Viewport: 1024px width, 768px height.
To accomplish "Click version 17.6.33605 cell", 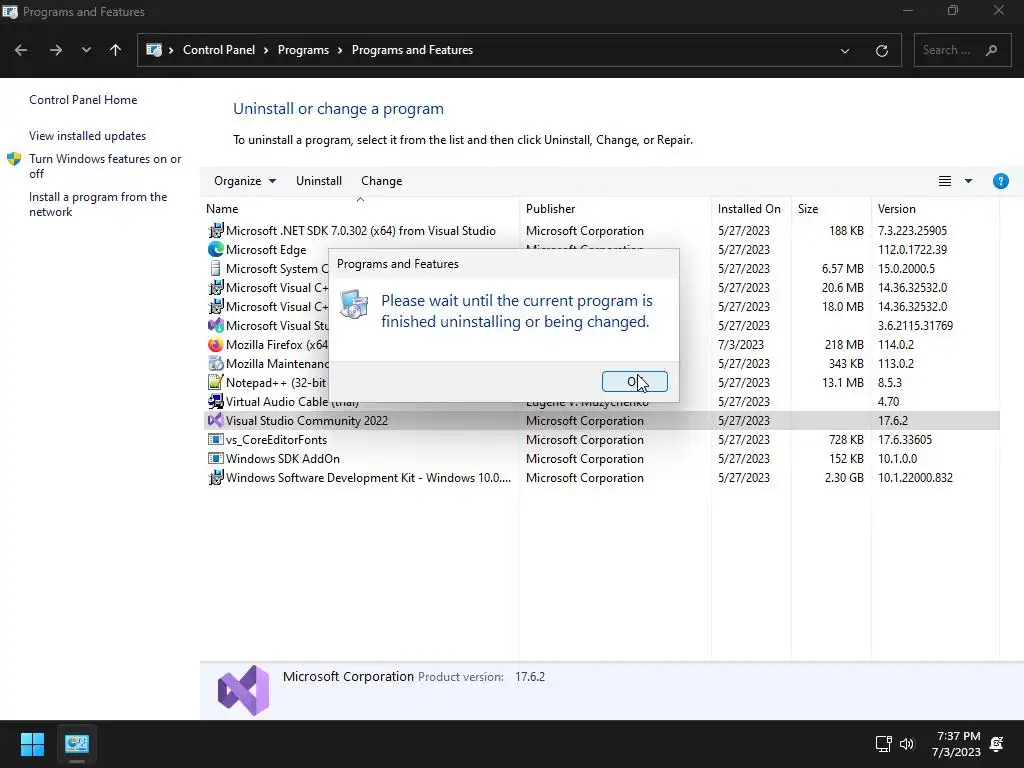I will coord(904,440).
